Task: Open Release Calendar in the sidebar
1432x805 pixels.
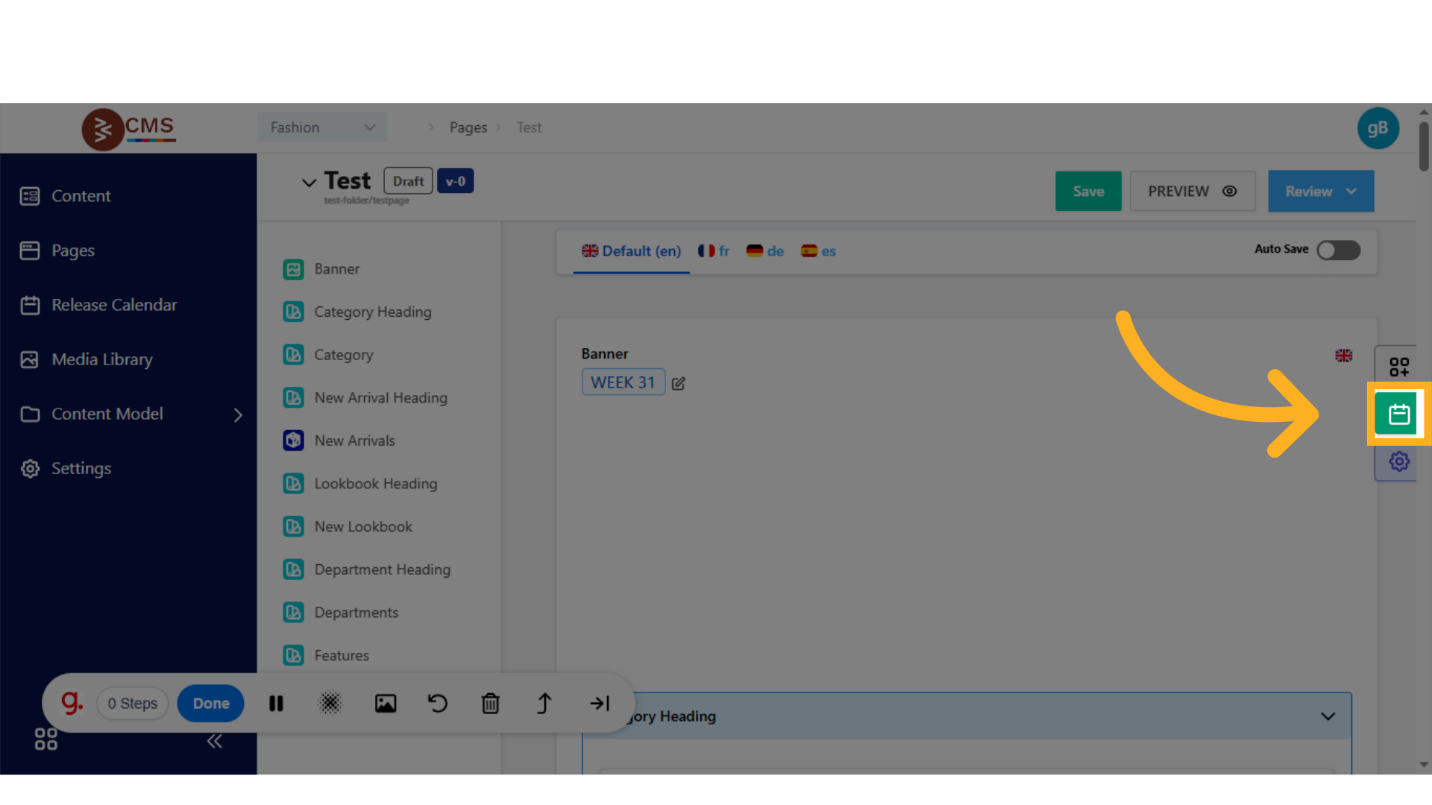Action: [114, 305]
